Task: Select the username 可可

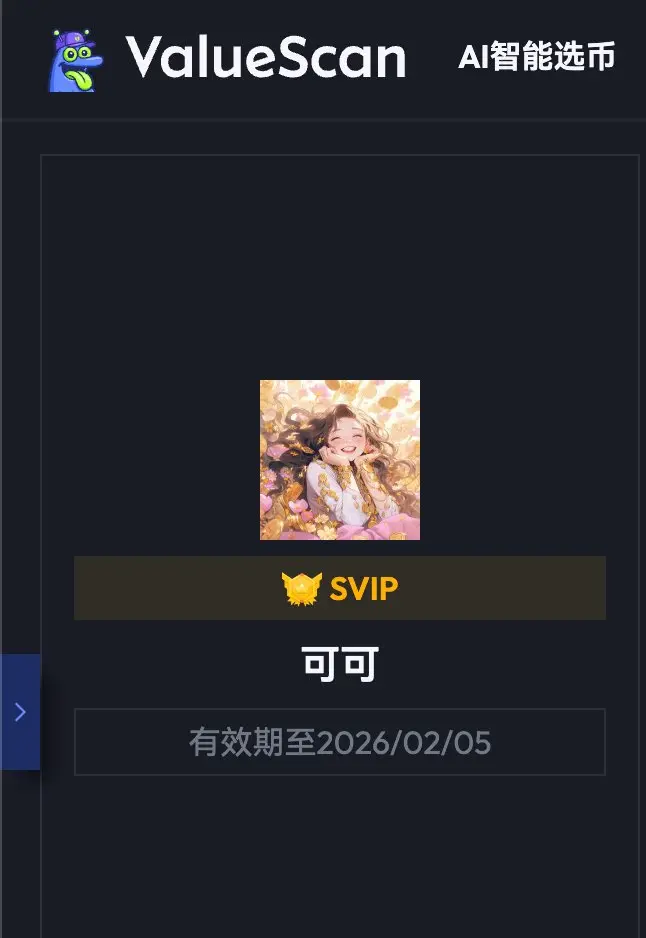Action: (x=340, y=664)
